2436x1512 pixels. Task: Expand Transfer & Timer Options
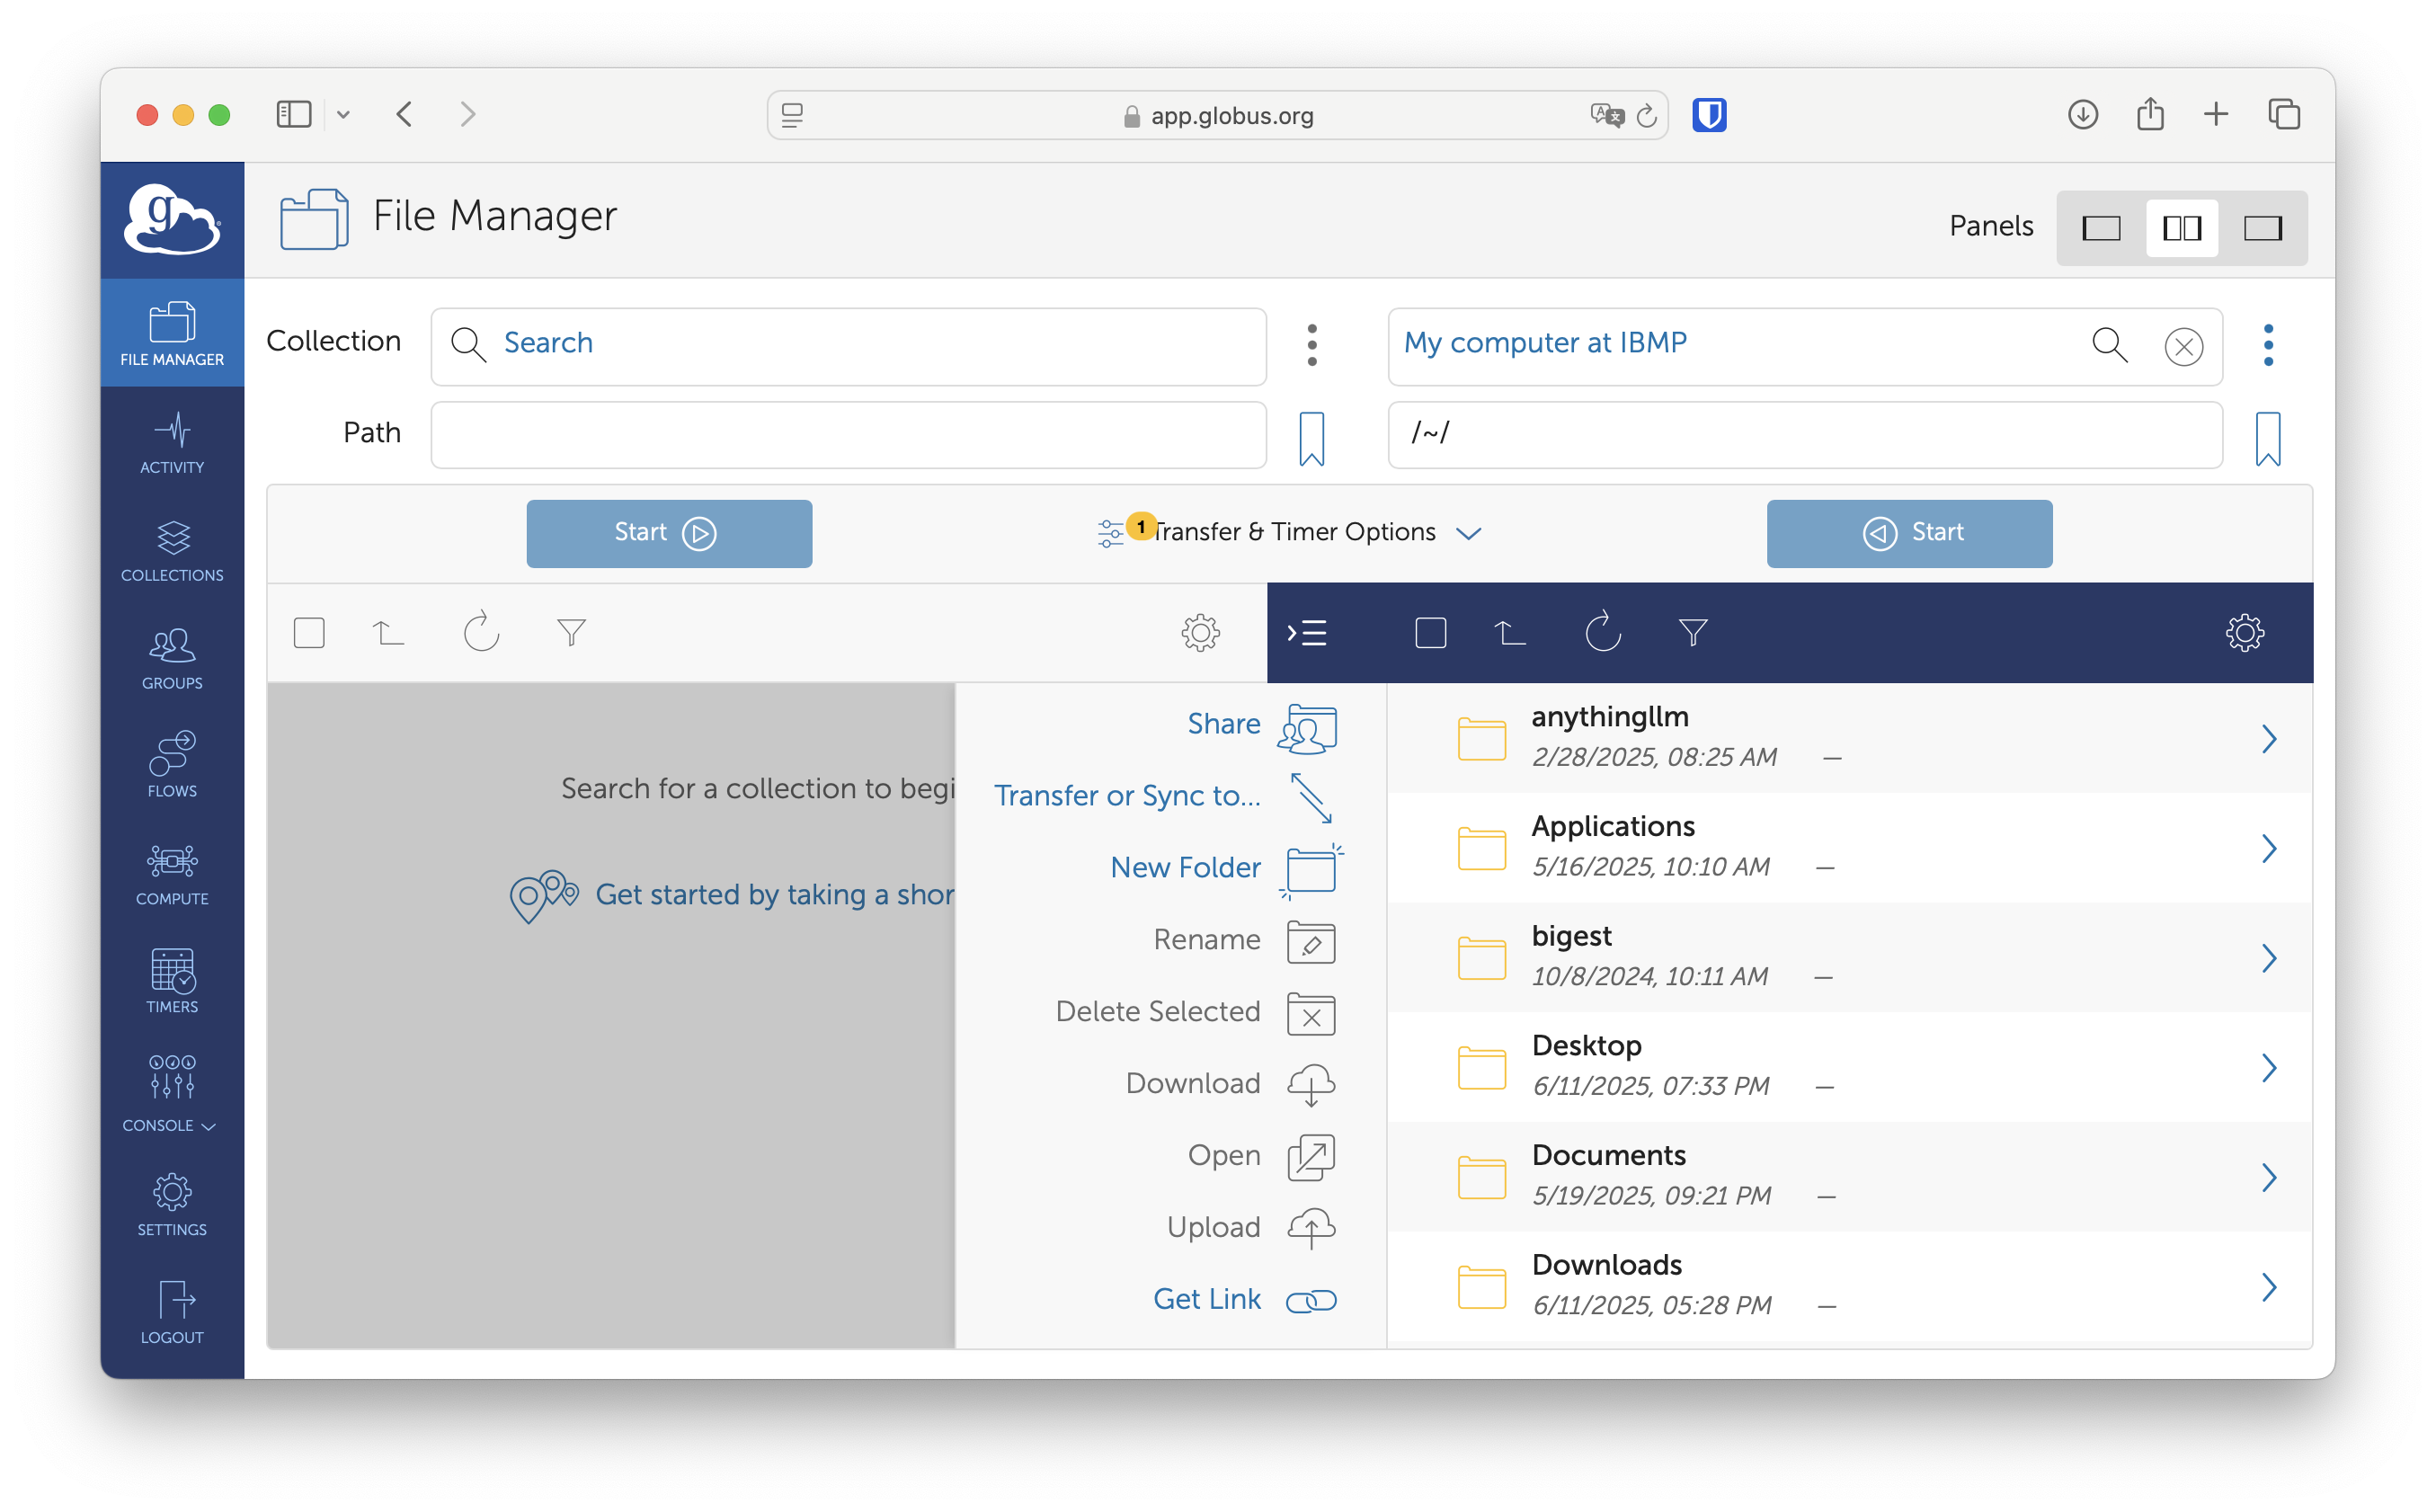(1290, 532)
